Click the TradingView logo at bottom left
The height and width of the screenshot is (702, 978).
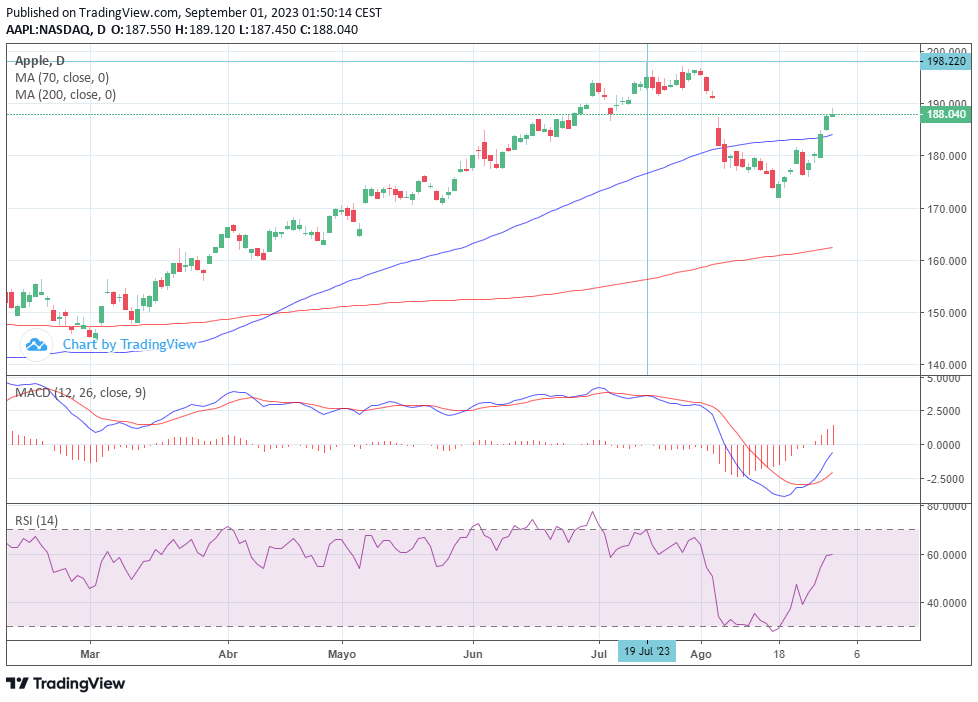[65, 683]
